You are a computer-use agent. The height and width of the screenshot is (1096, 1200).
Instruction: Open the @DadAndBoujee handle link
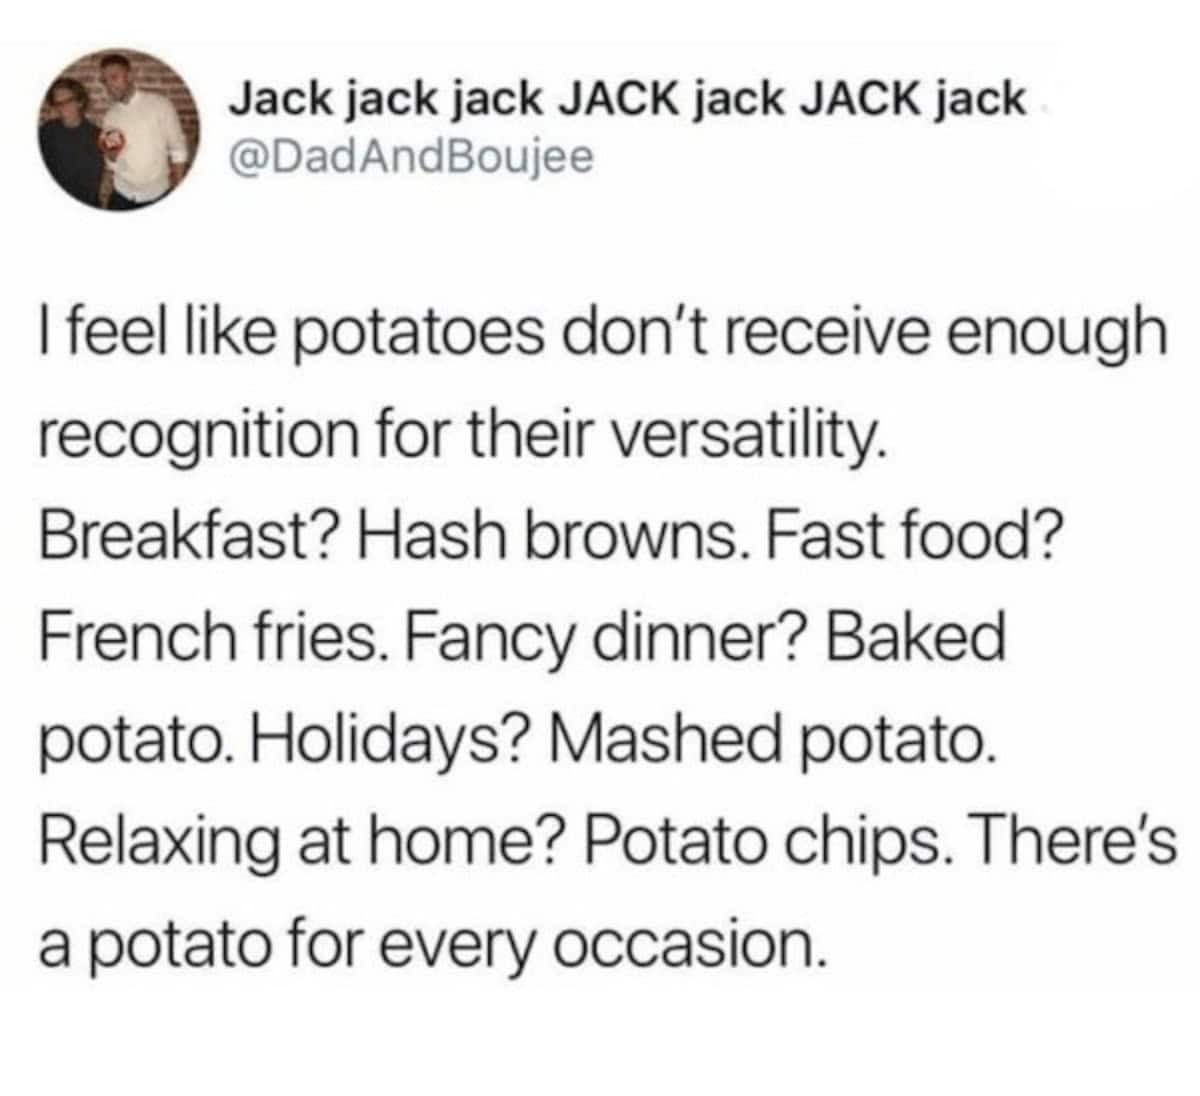pos(412,156)
